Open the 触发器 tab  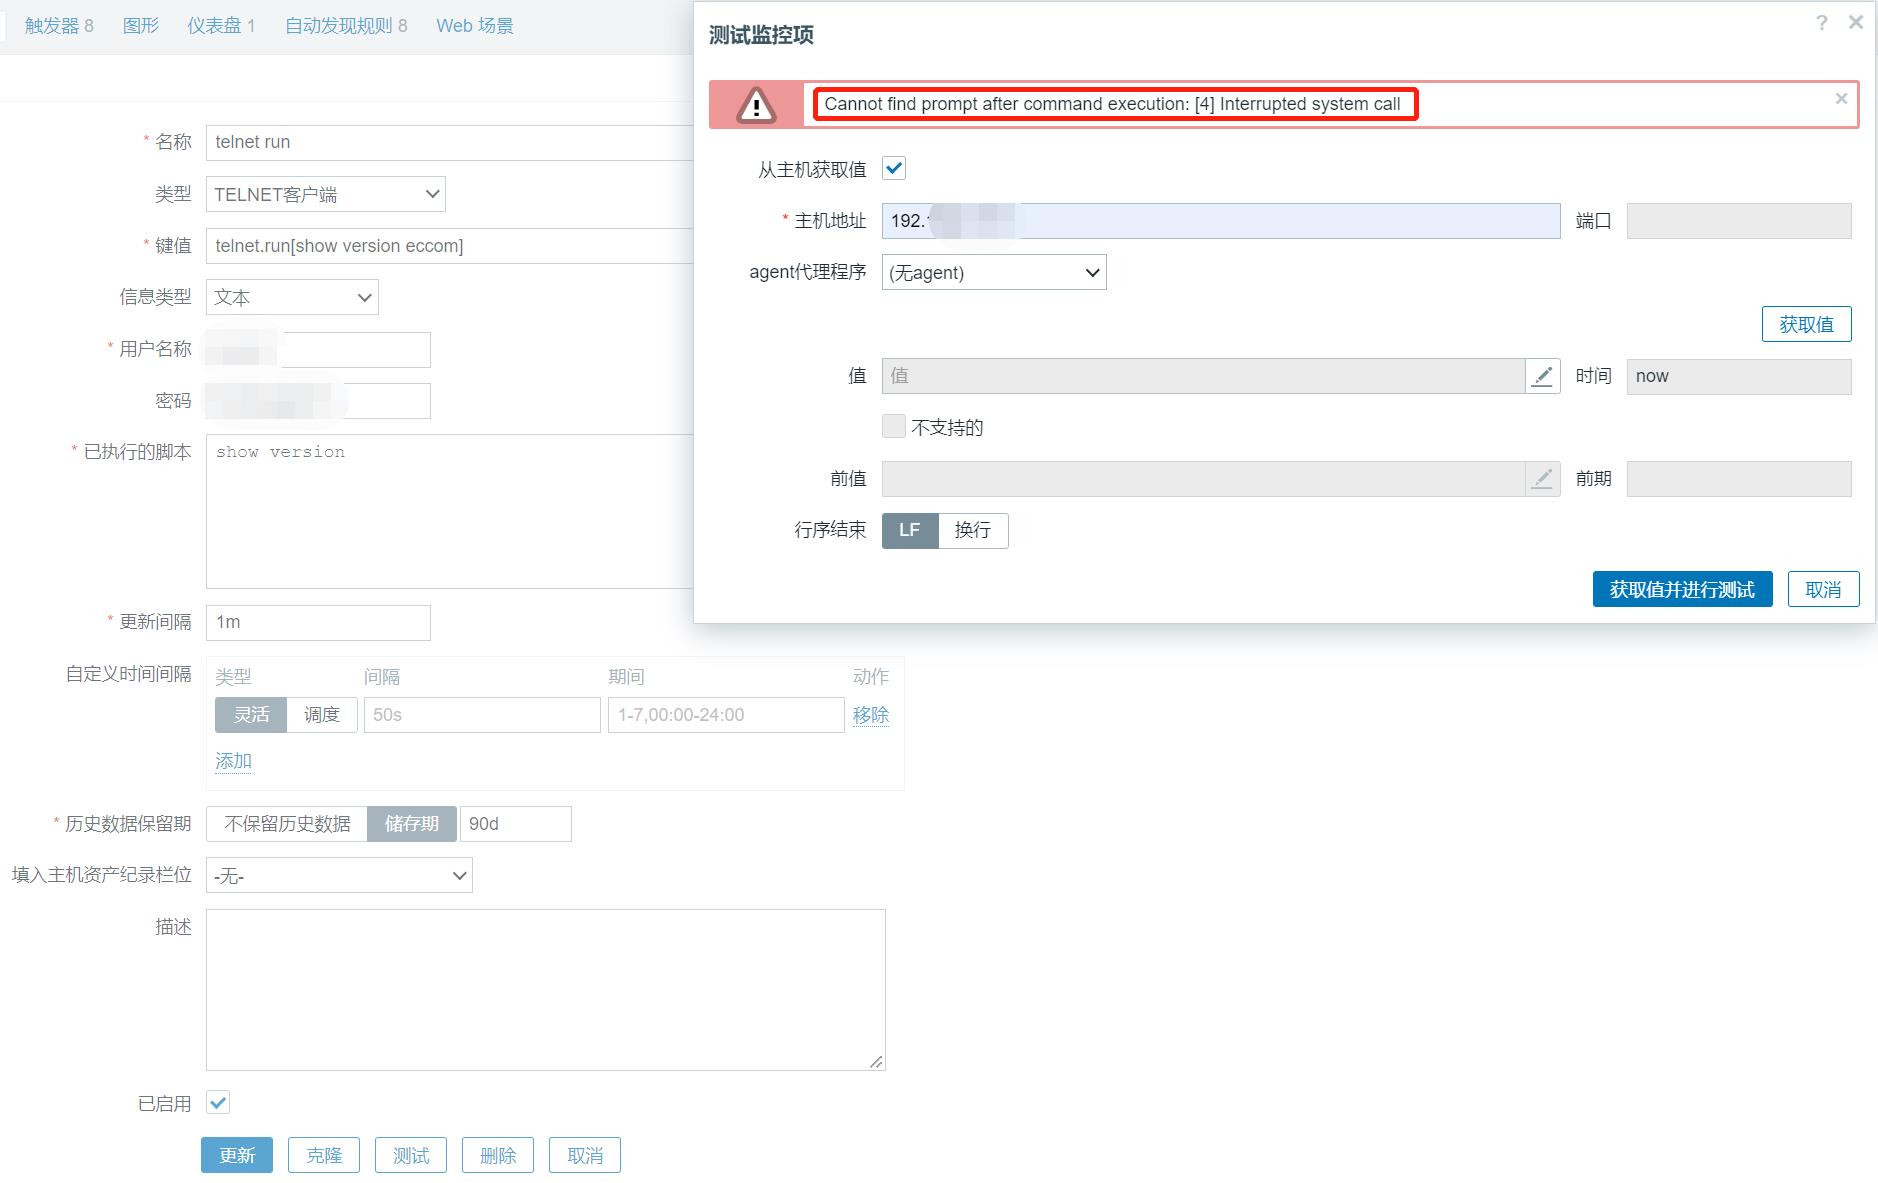[x=59, y=26]
